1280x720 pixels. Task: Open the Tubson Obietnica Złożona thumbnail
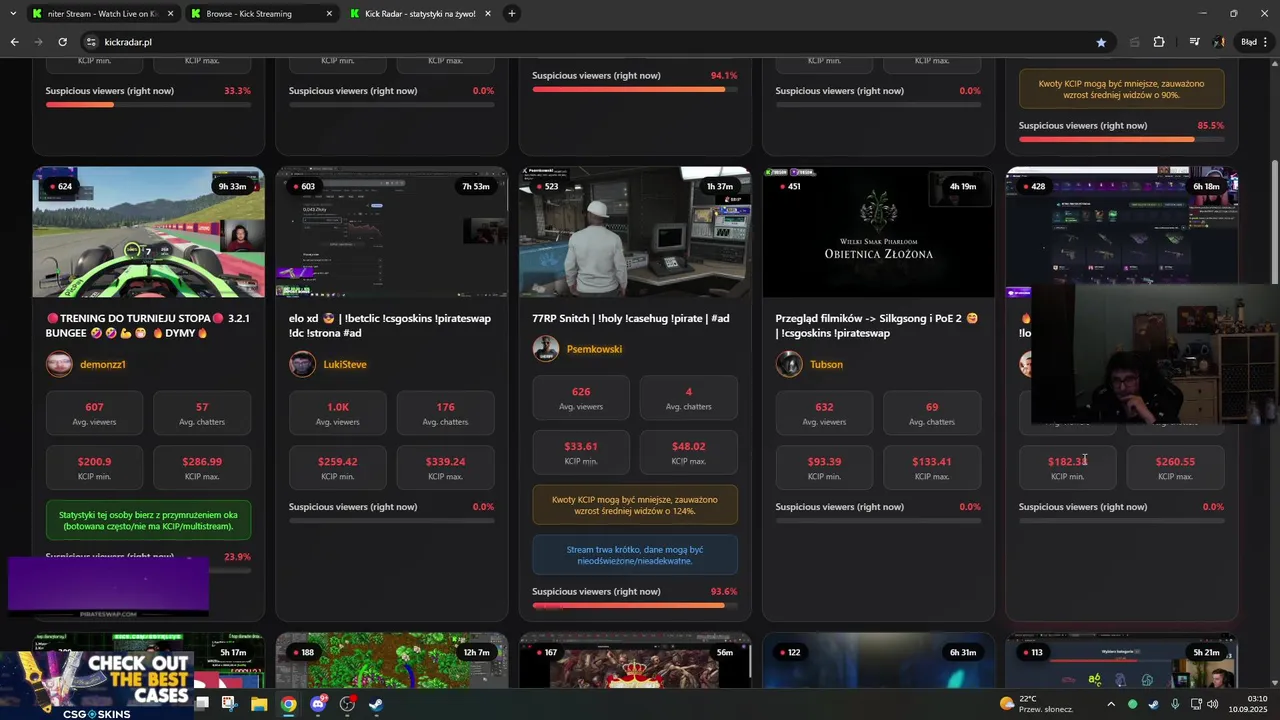(878, 232)
